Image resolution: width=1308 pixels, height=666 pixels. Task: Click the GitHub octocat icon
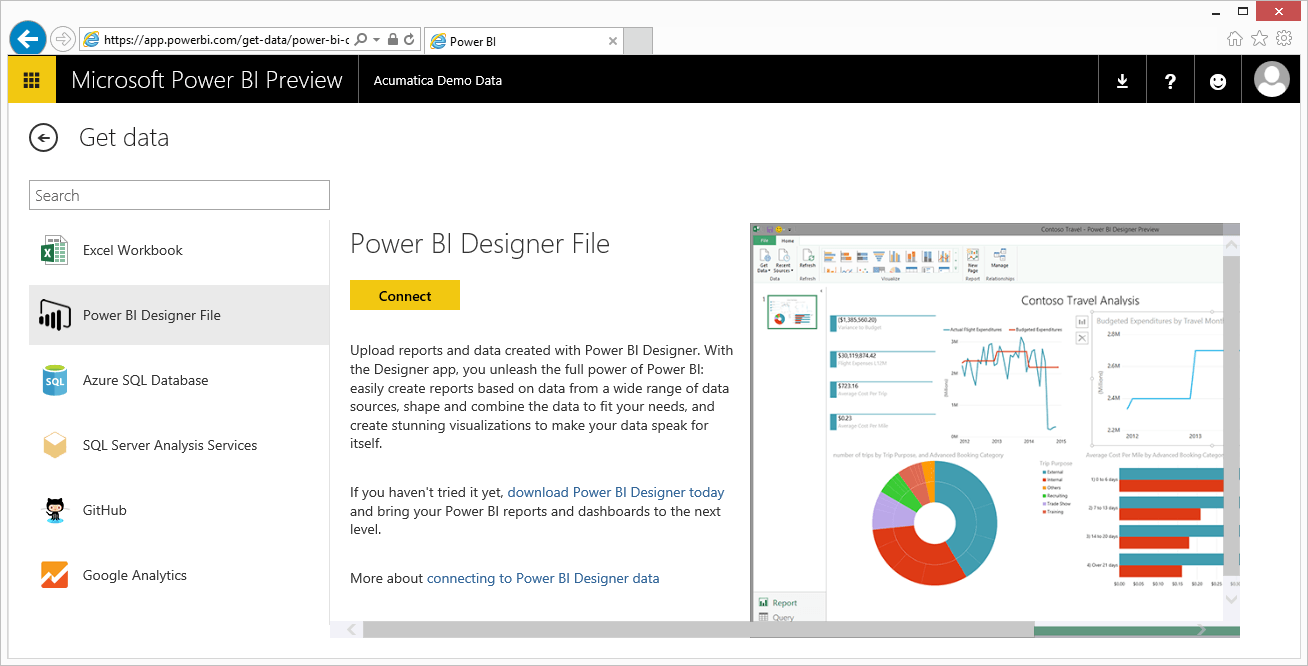coord(54,510)
